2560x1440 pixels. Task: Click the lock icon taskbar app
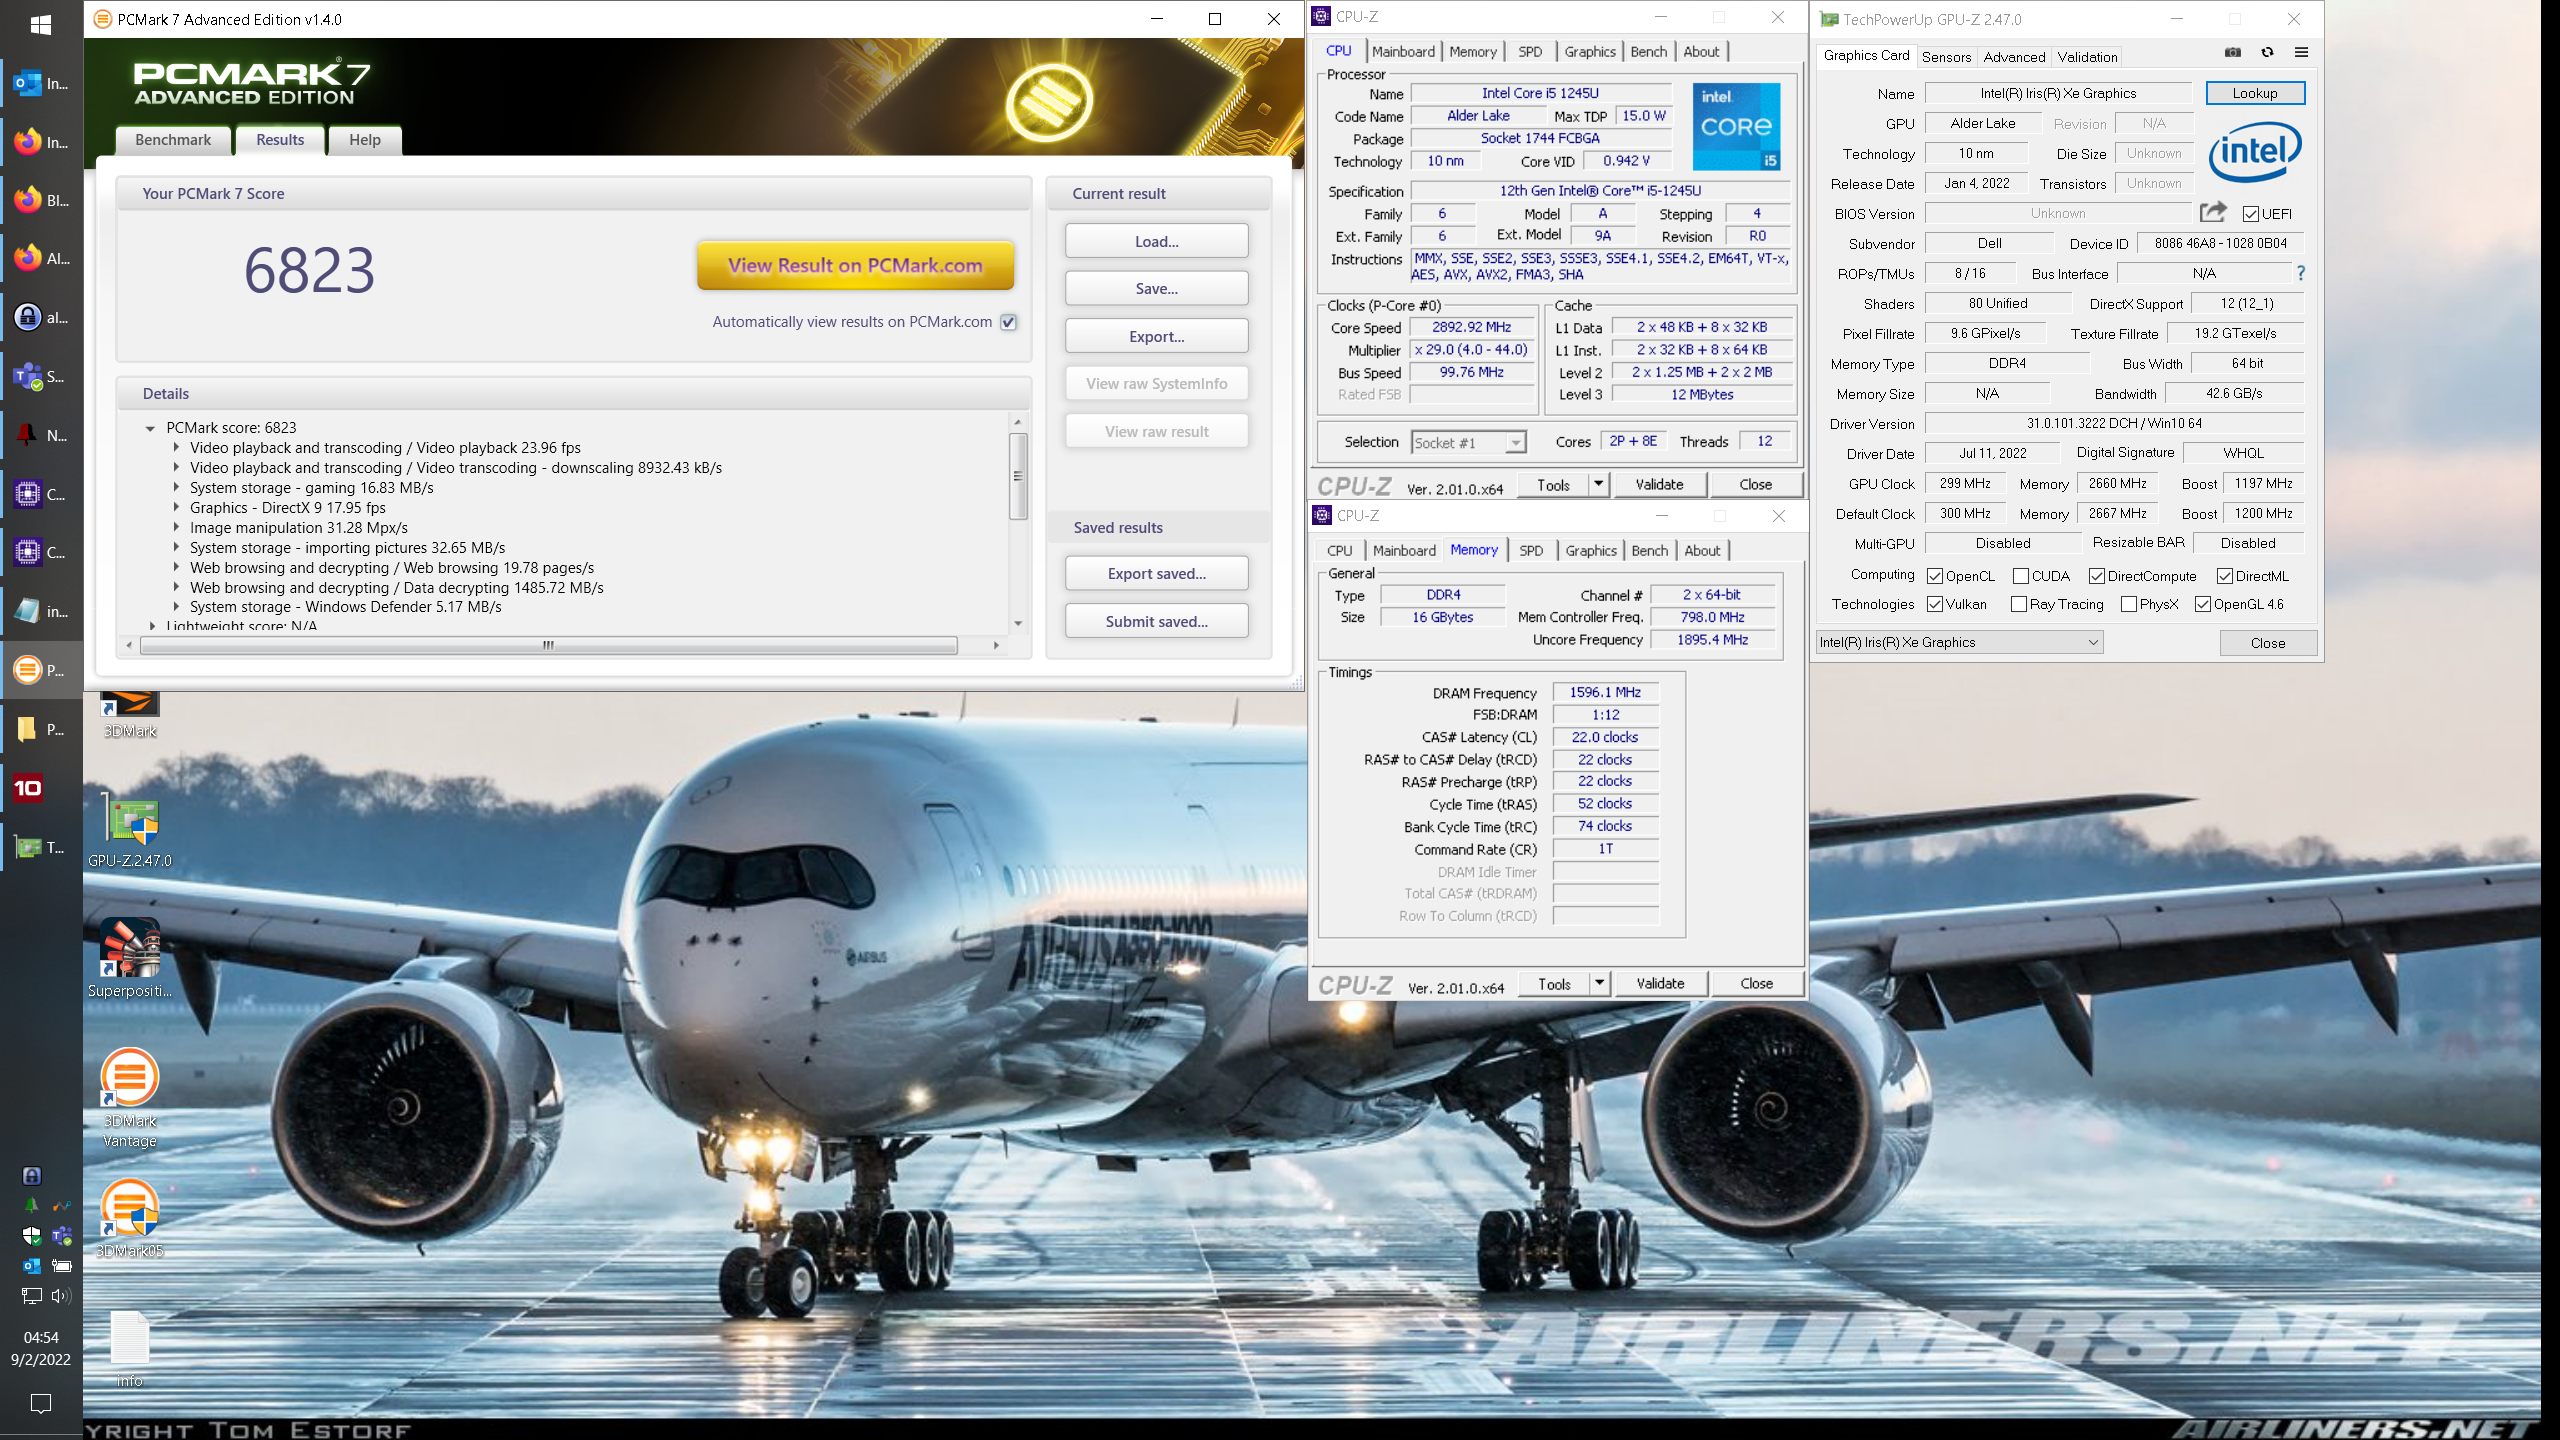click(x=41, y=318)
